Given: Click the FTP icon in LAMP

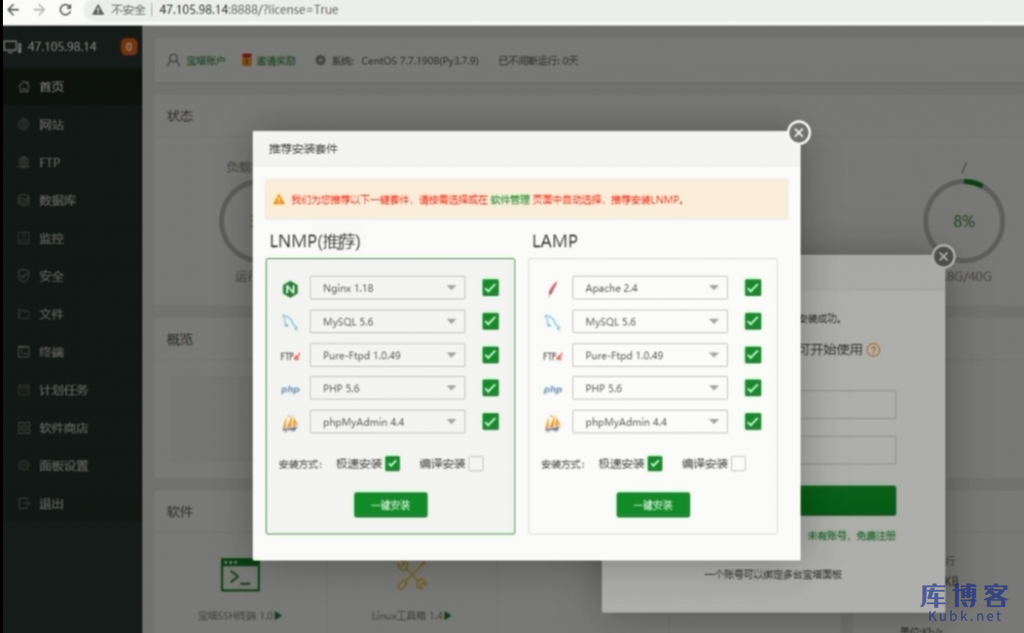Looking at the screenshot, I should (552, 355).
